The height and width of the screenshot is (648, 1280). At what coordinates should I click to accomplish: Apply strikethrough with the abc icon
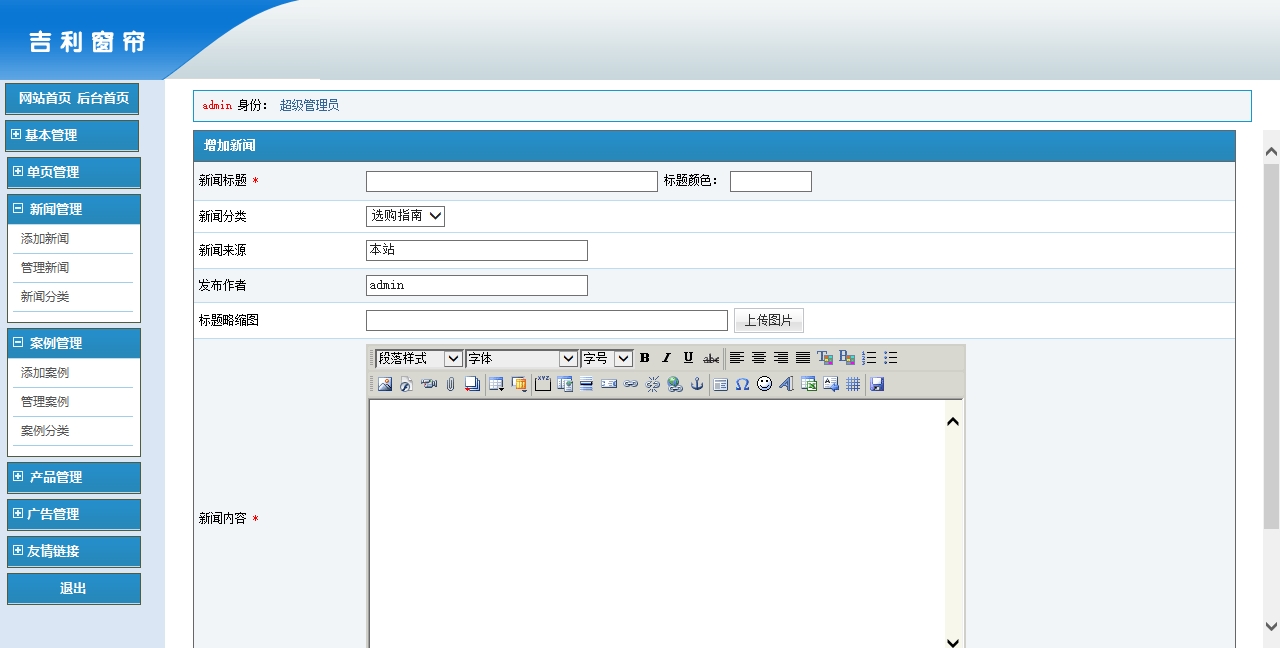(711, 358)
